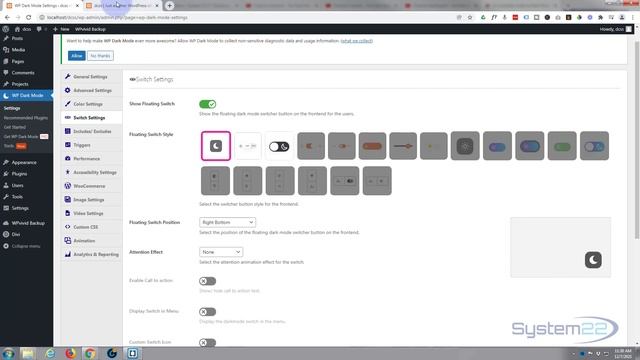Click the floating moon switch preview
Viewport: 640px width, 360px height.
593,260
